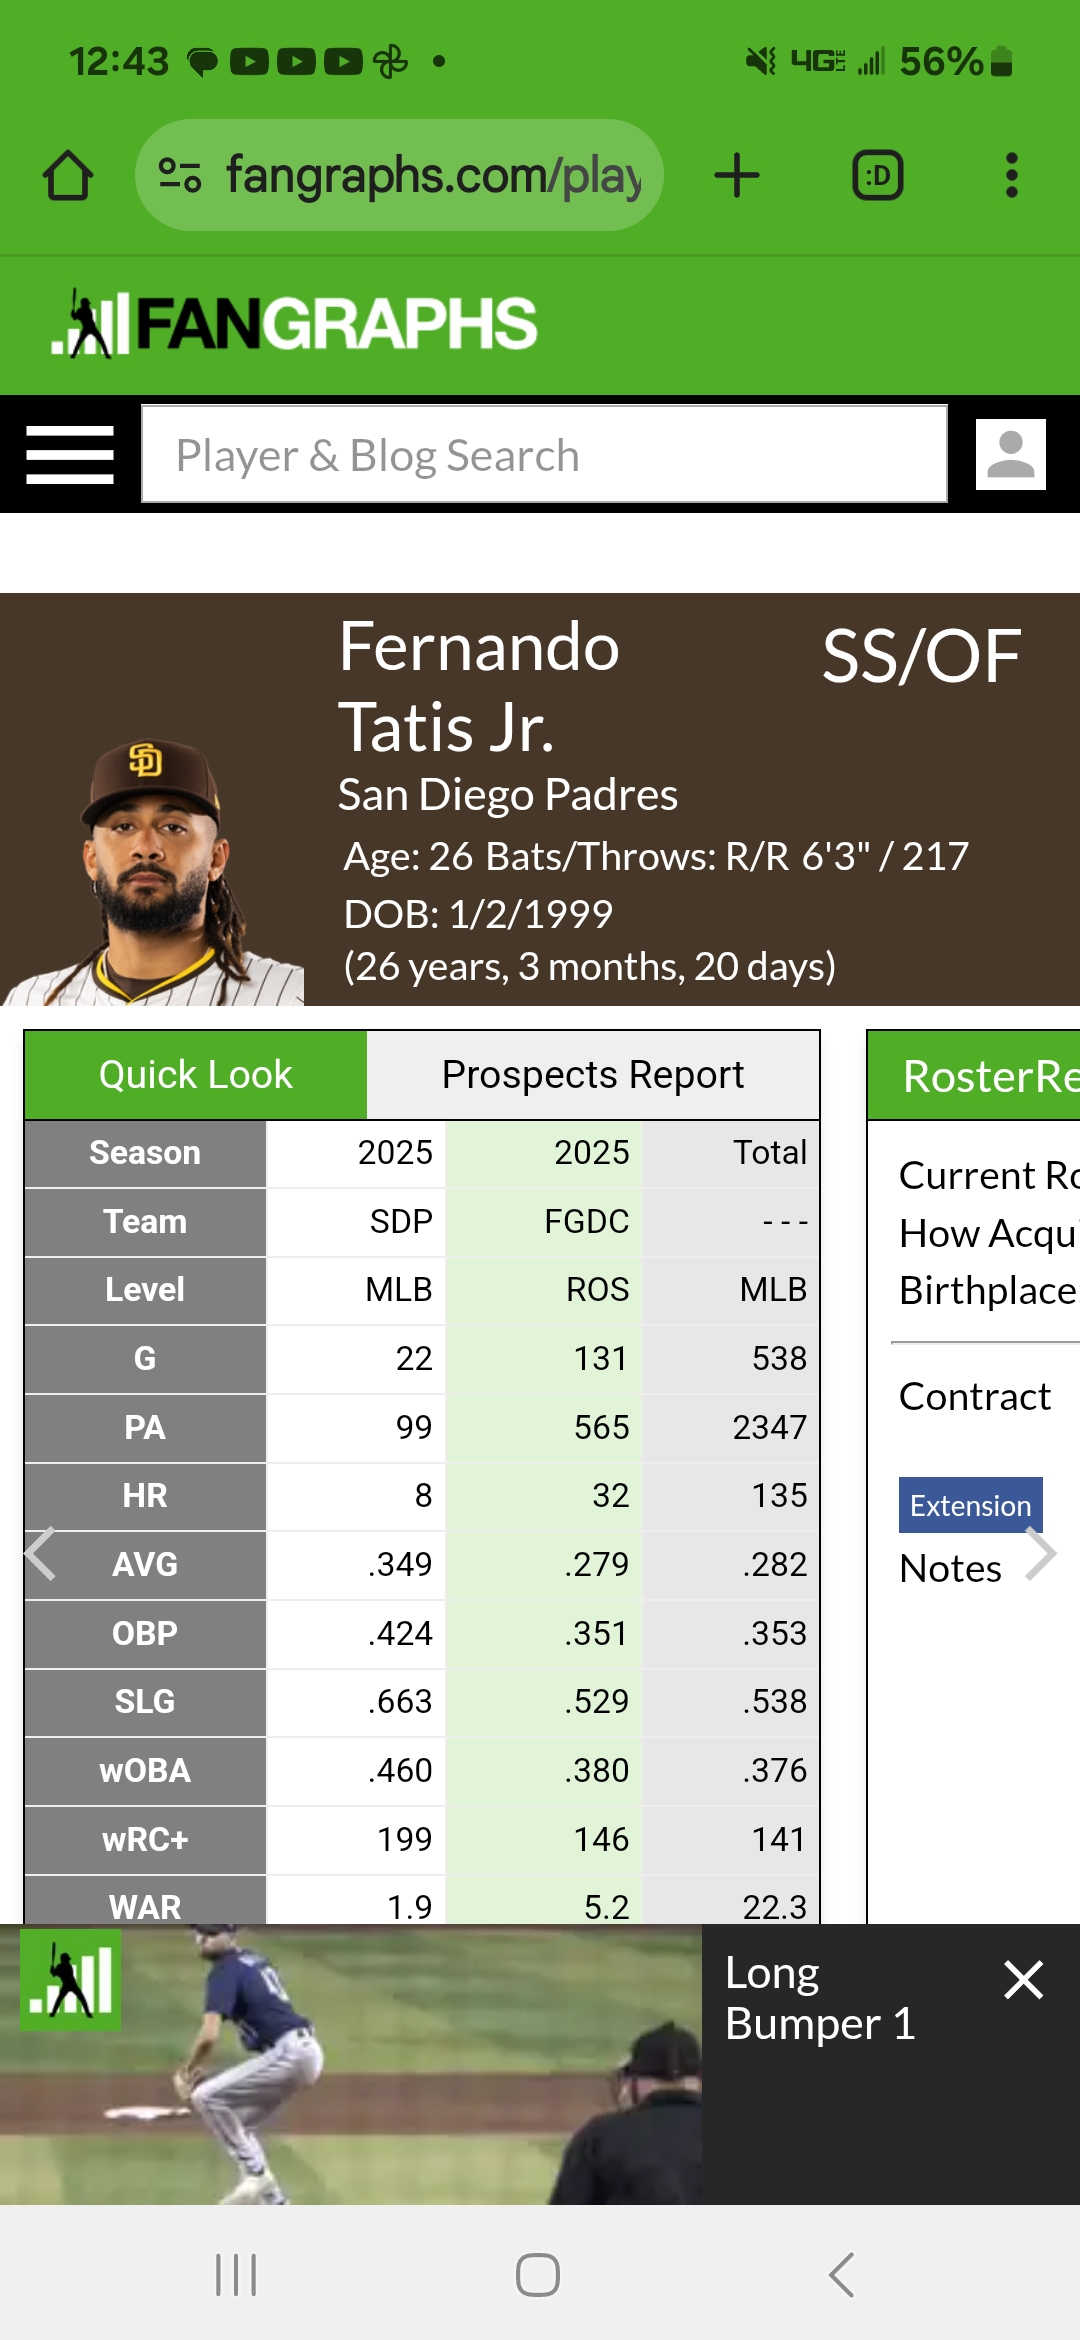The image size is (1080, 2340).
Task: Show previous panel with left chevron
Action: click(x=40, y=1554)
